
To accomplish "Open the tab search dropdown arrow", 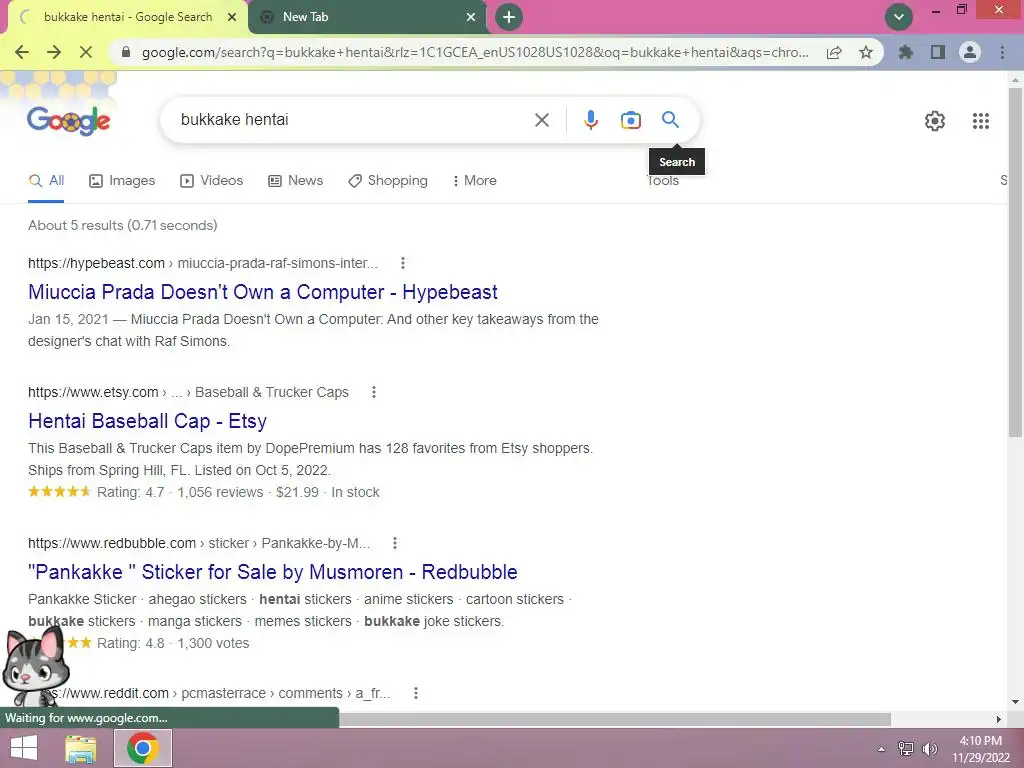I will pyautogui.click(x=899, y=17).
